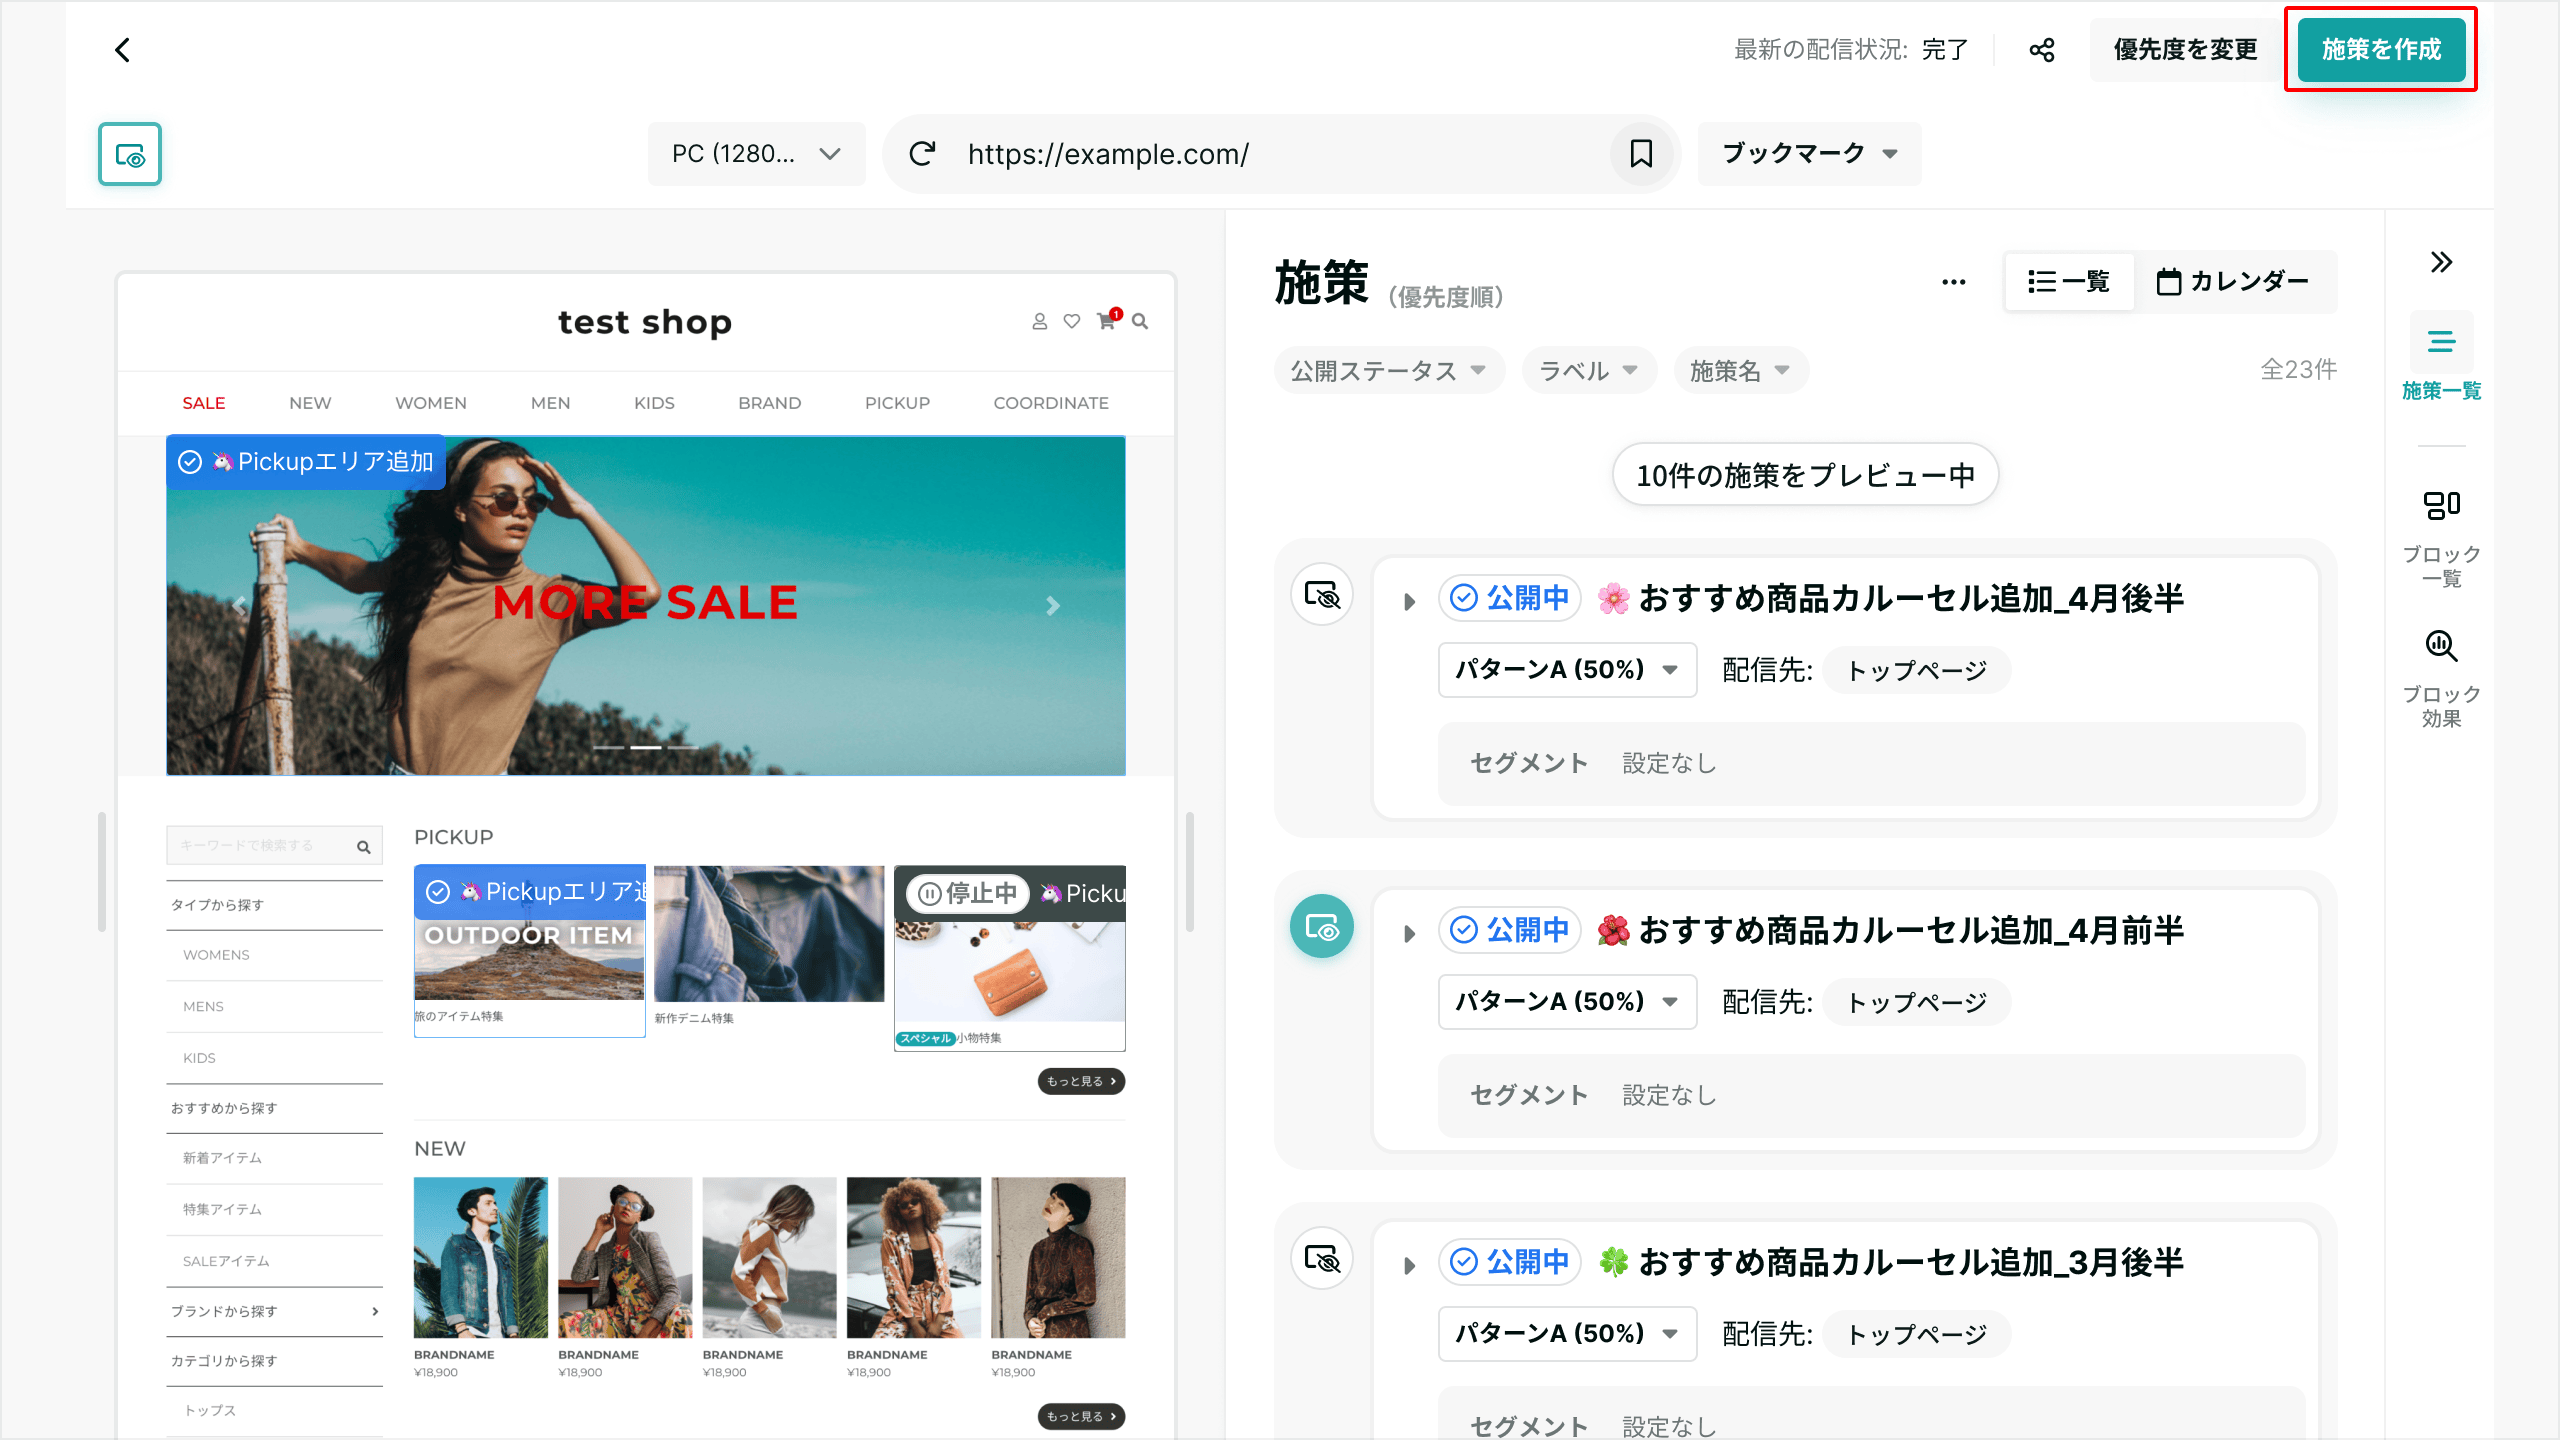Click the キーワードで検索する search field
Screen dimensions: 2560x1440
275,846
